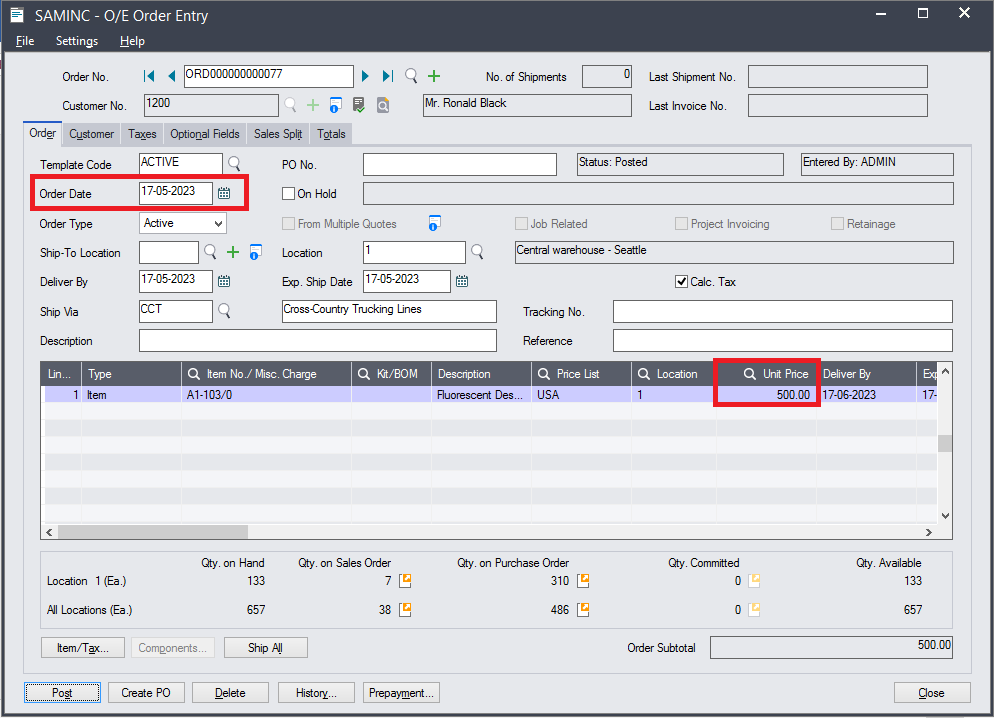The width and height of the screenshot is (1001, 721).
Task: Toggle the On Hold checkbox
Action: 289,194
